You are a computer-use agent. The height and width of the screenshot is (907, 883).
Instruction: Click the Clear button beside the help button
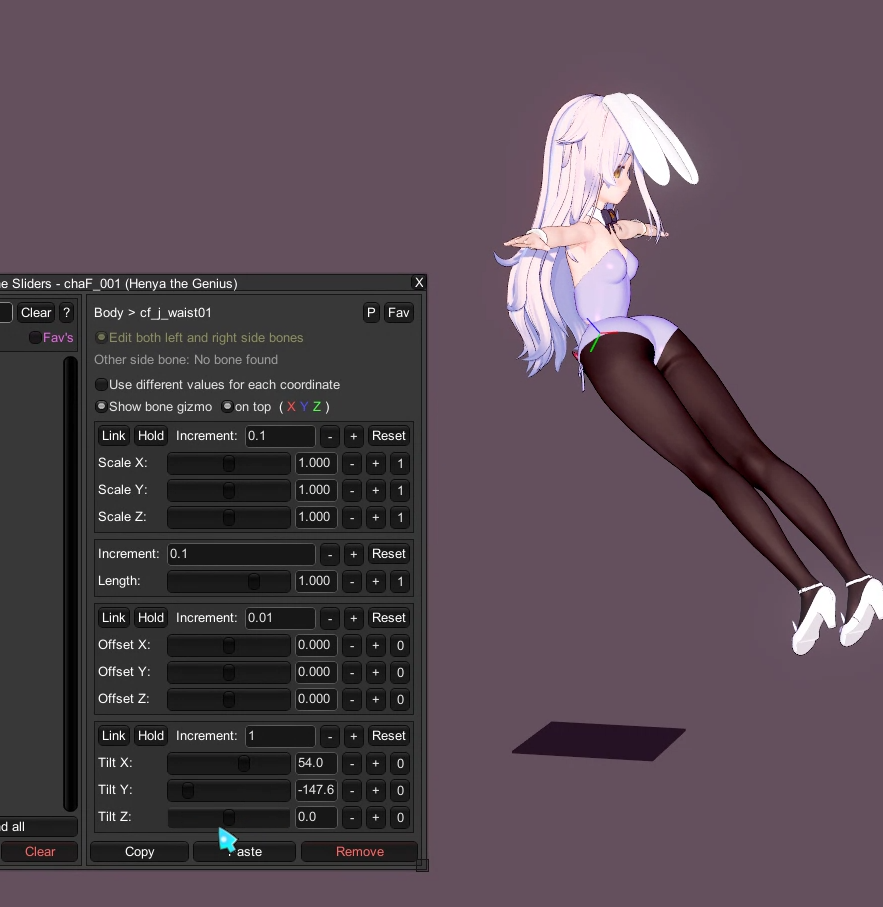(36, 313)
